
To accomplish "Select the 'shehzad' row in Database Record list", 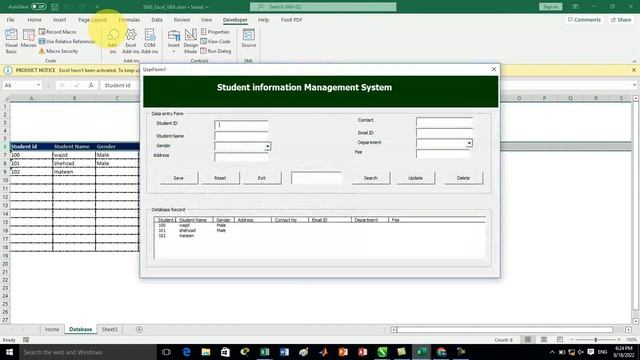I will click(x=320, y=231).
